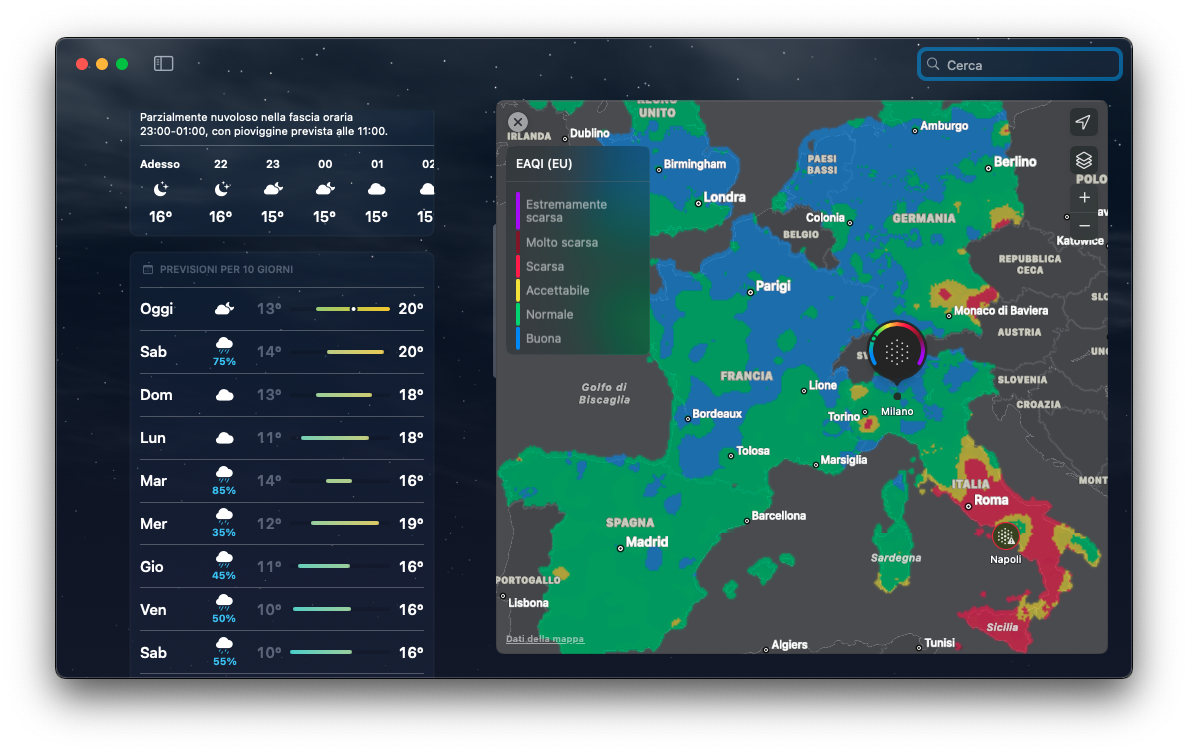
Task: Select the Oggi forecast row
Action: coord(282,309)
